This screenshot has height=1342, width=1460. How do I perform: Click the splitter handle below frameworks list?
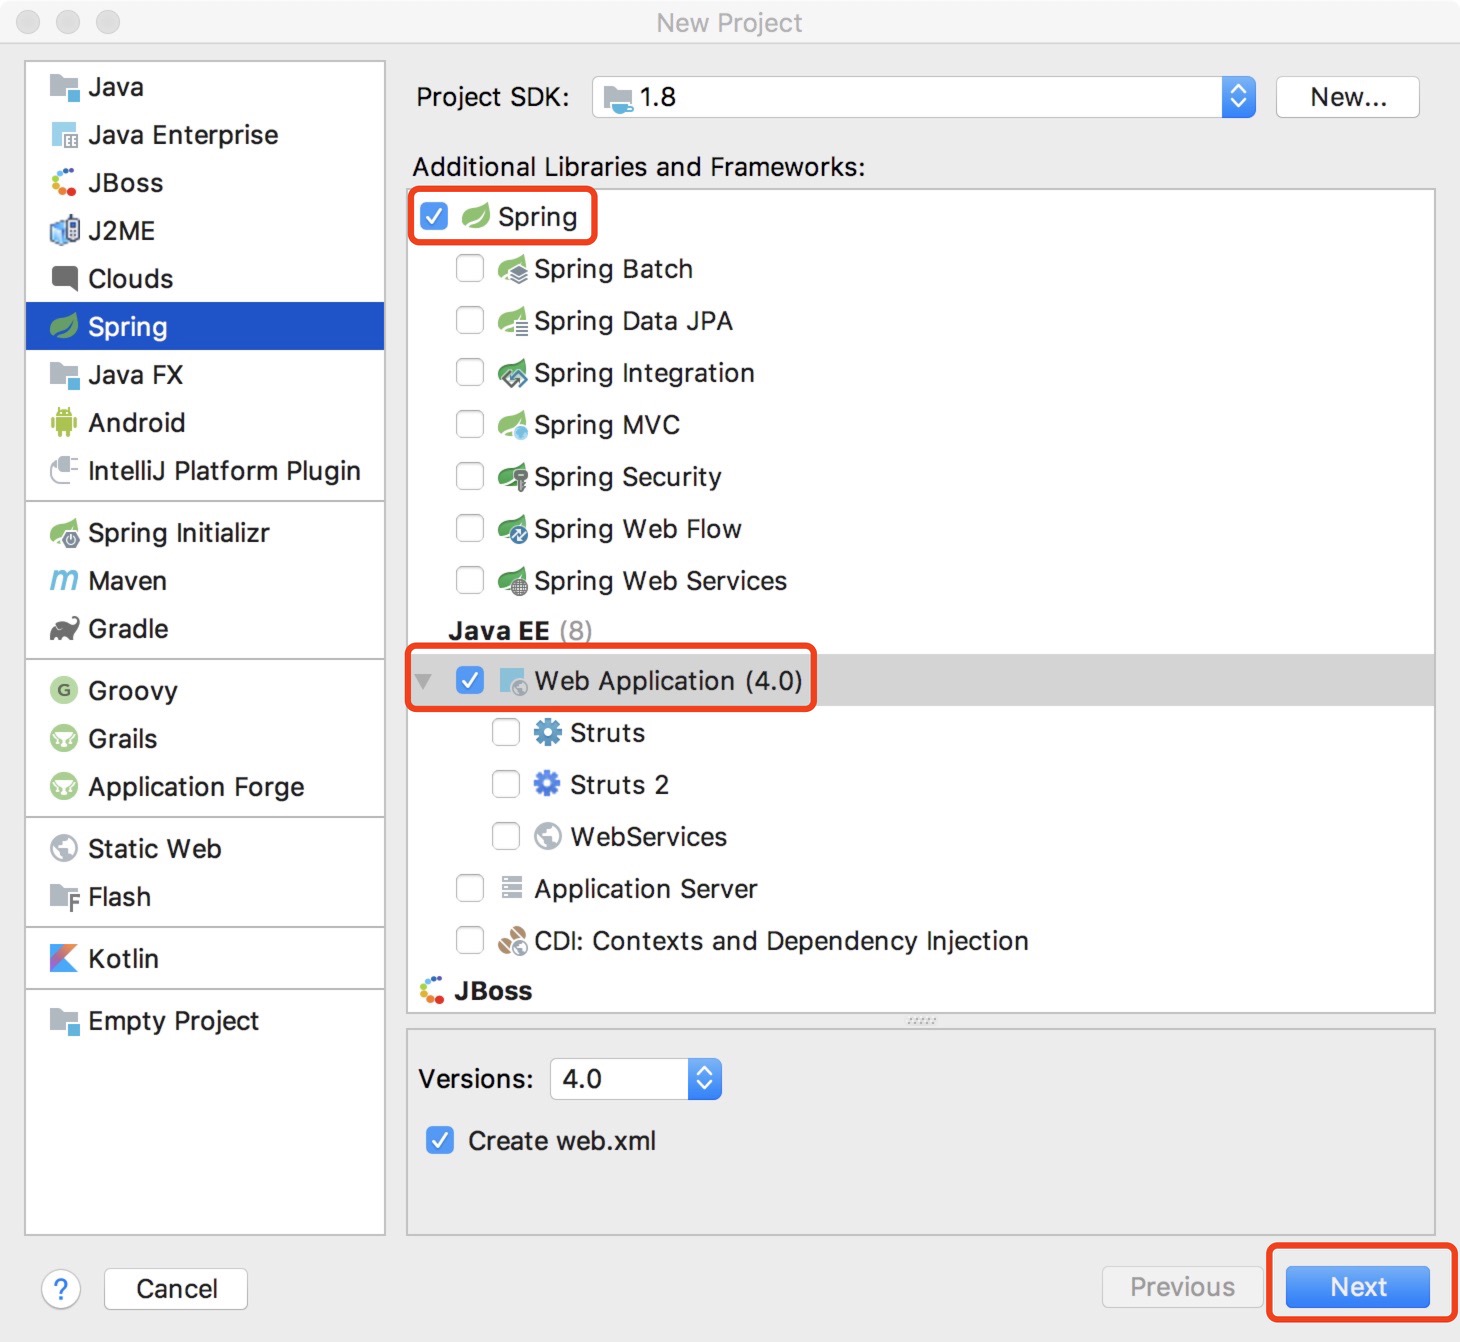tap(921, 1021)
